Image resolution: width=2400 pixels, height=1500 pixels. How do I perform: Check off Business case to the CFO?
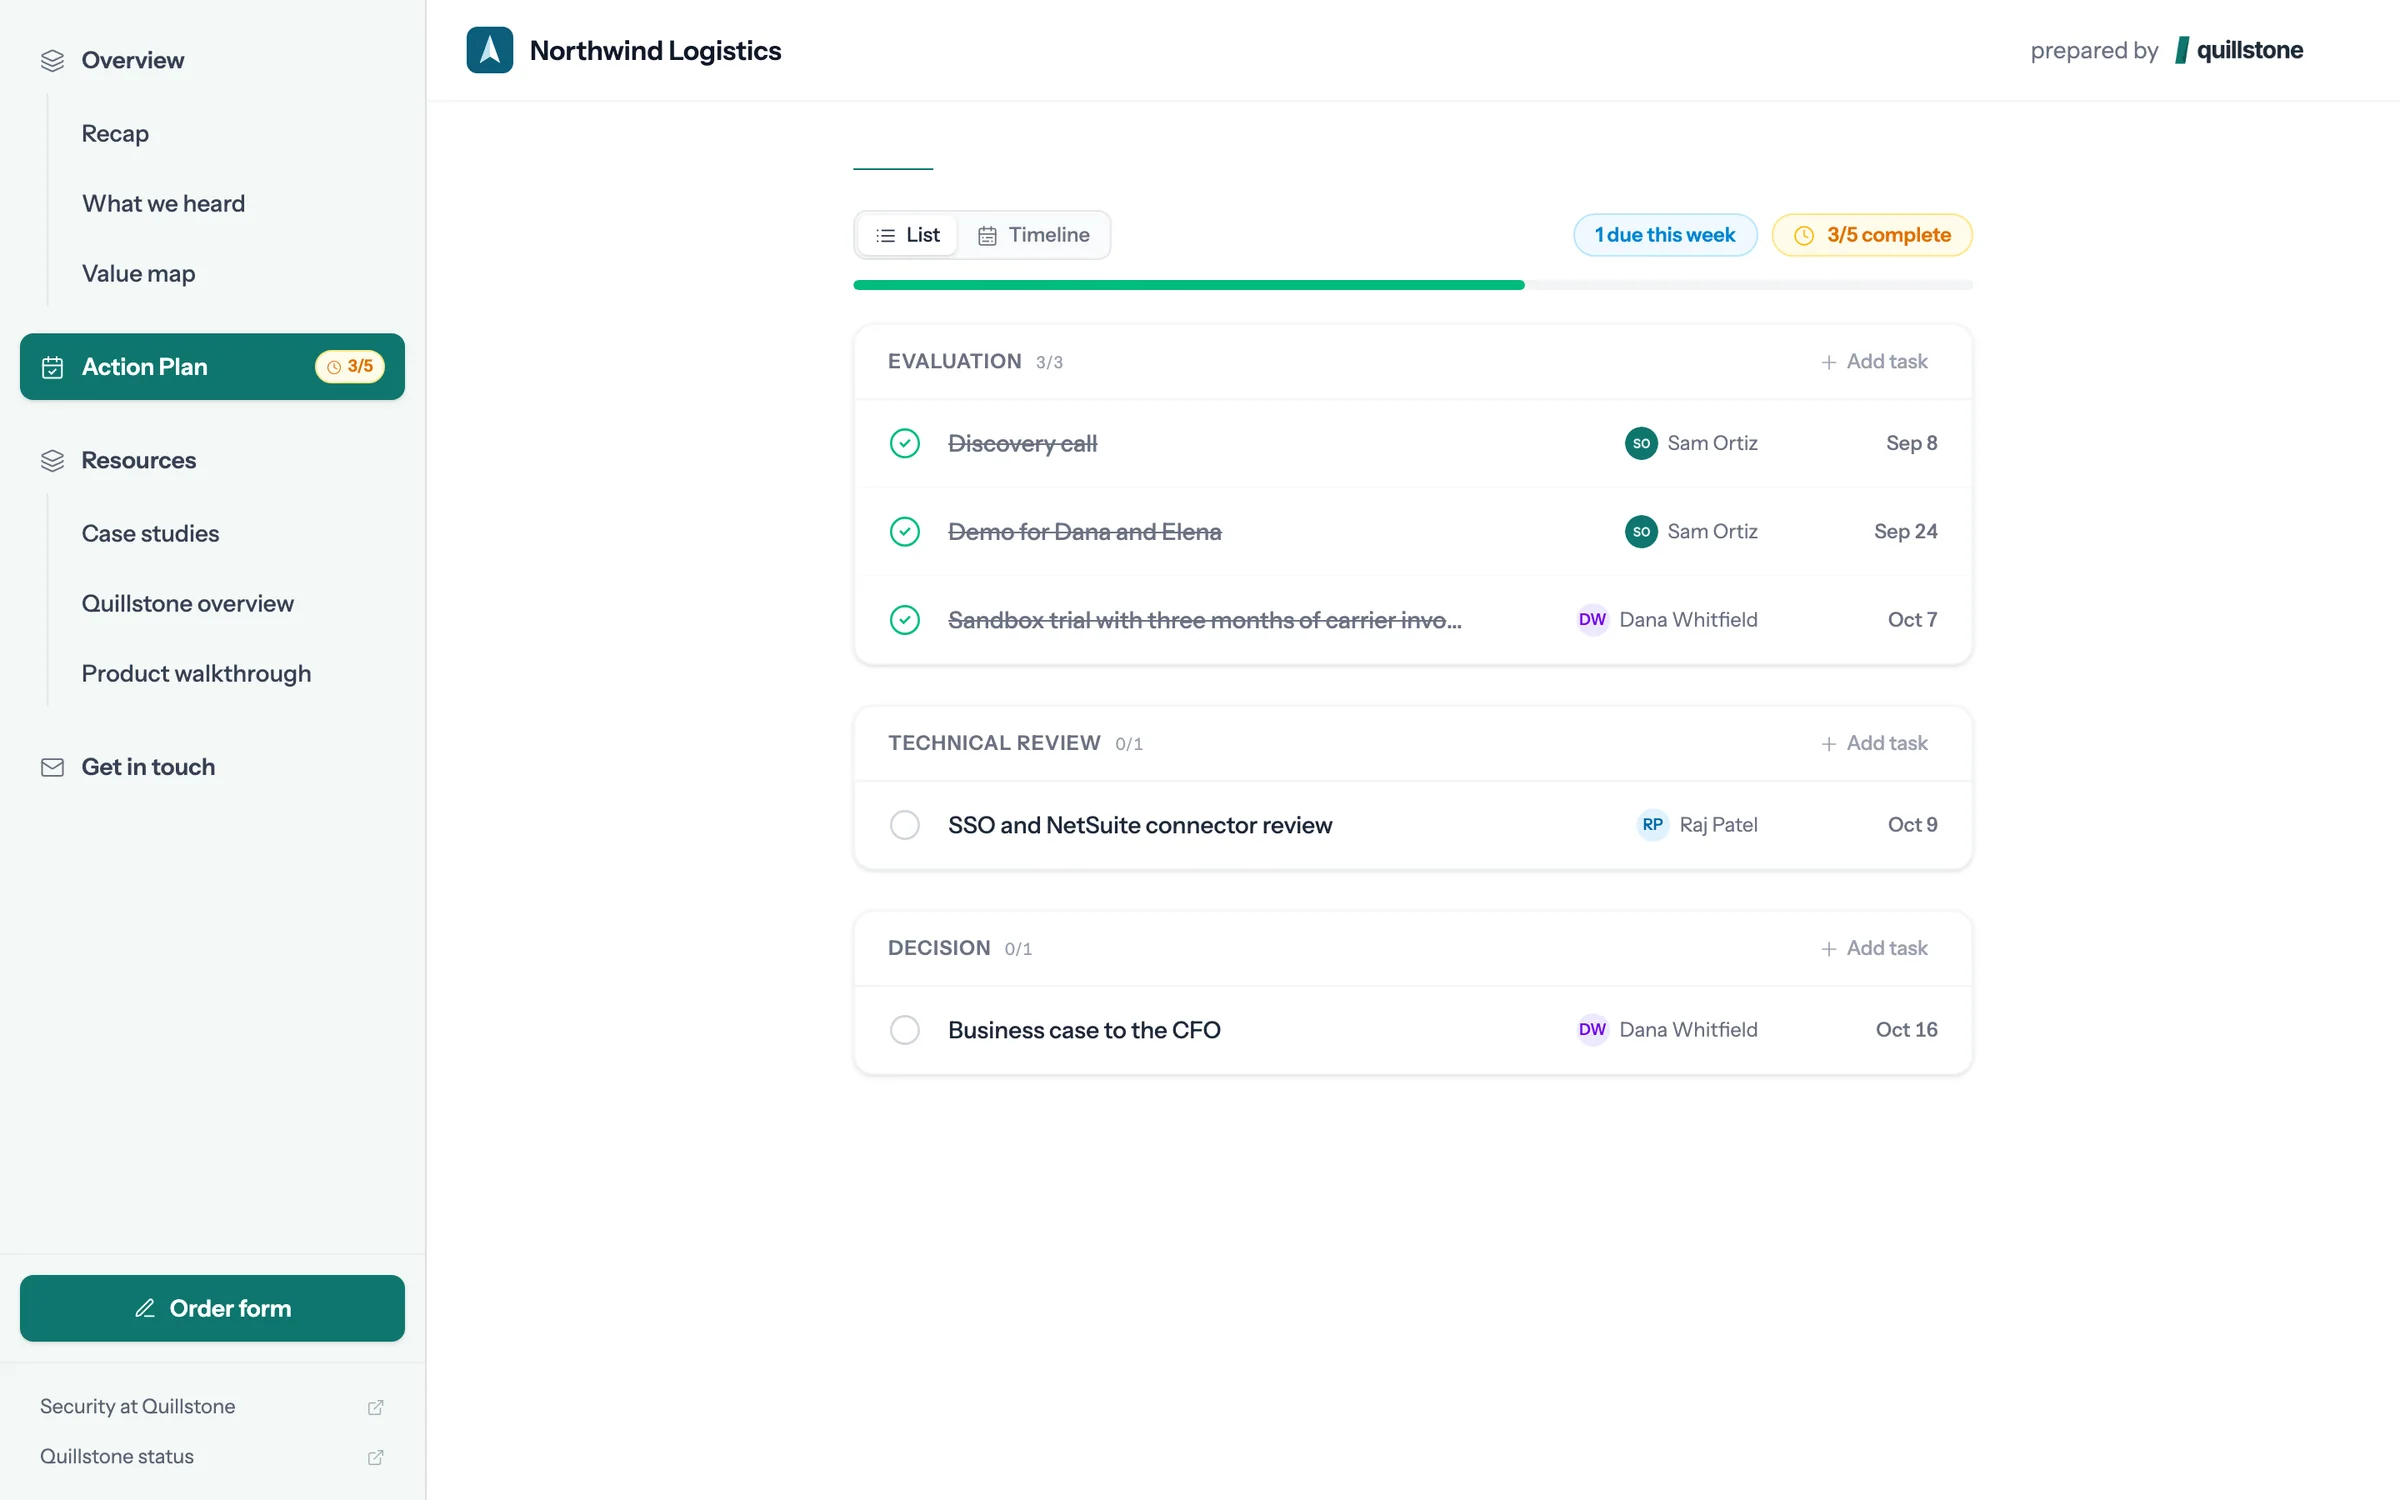coord(904,1030)
